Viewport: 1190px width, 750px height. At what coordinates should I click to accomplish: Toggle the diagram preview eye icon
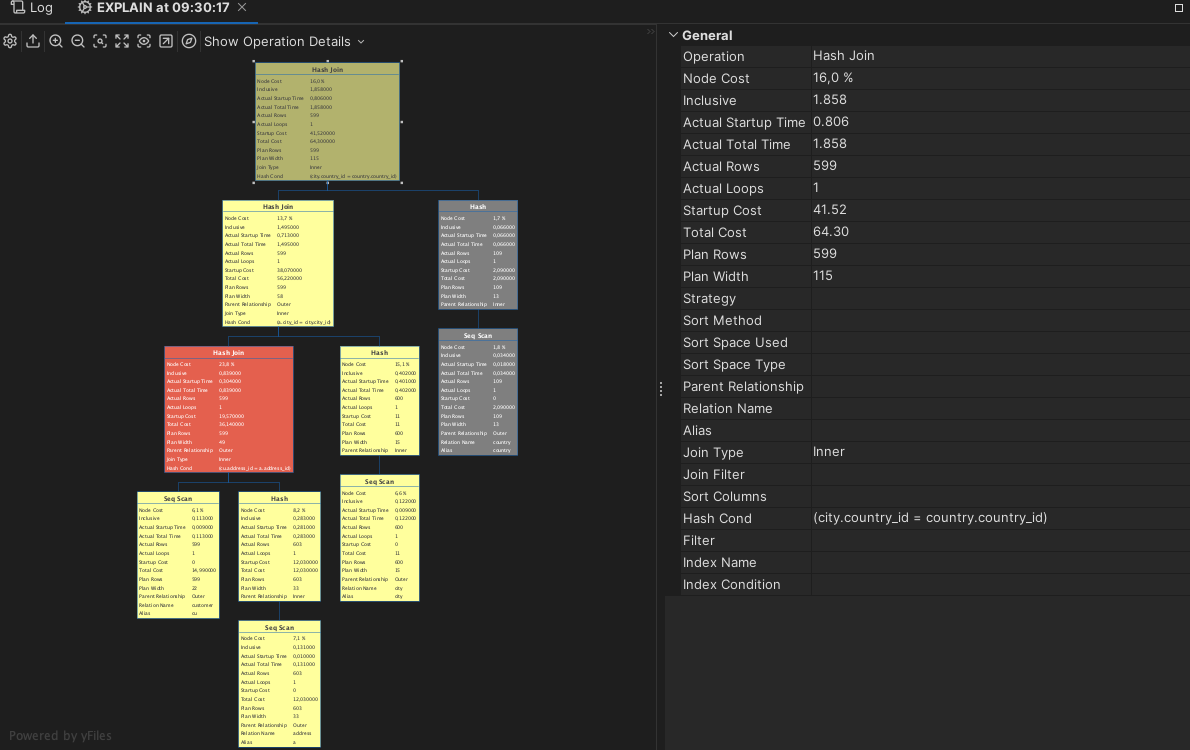coord(144,41)
